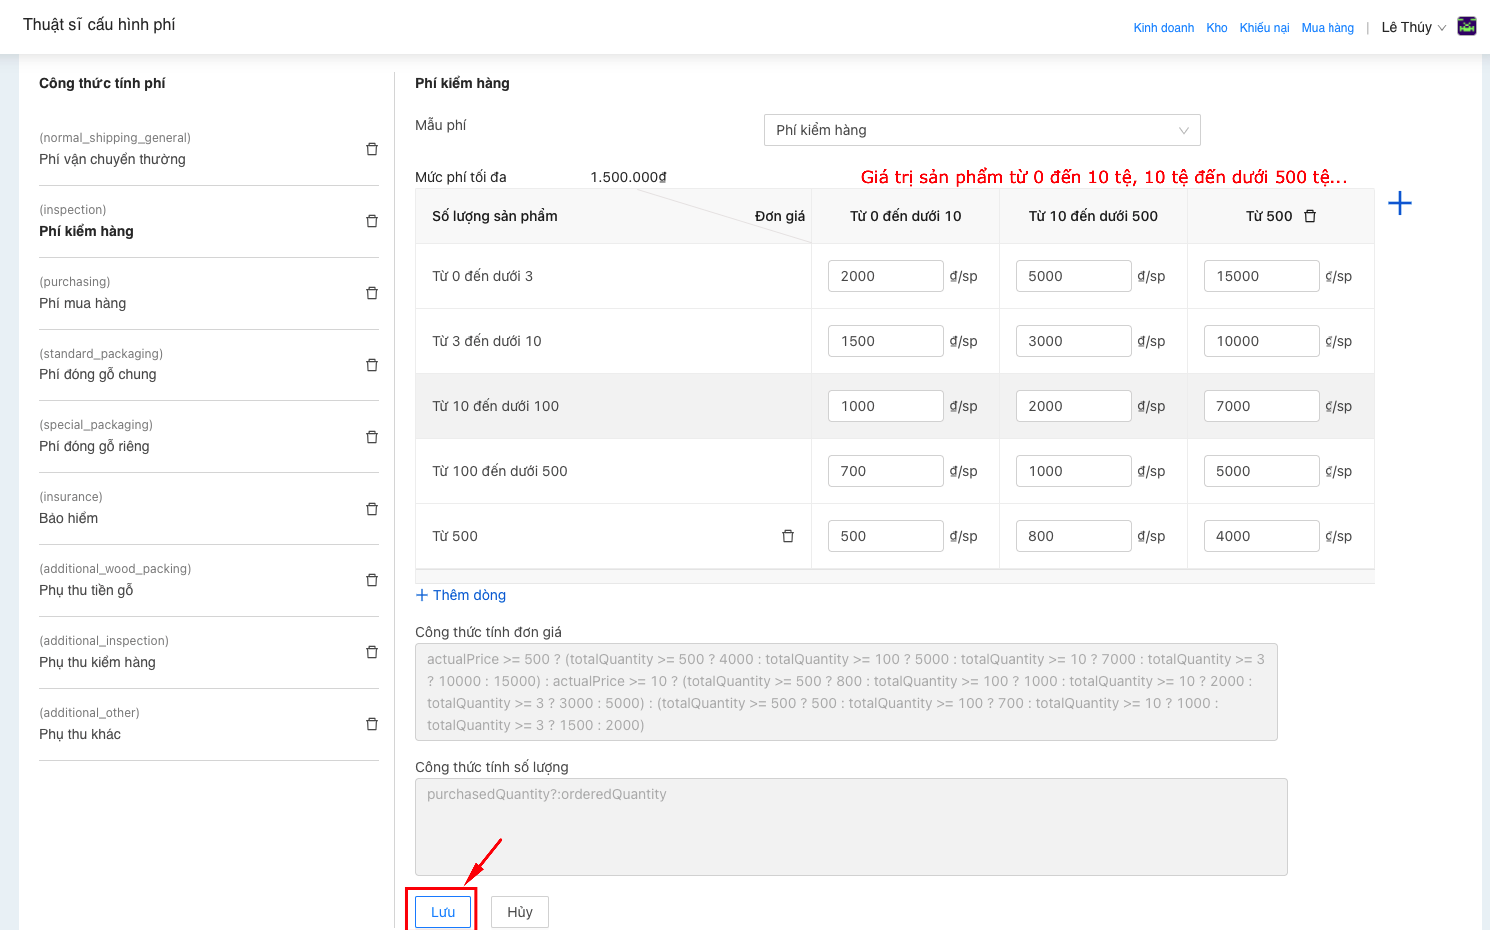Open the Kinh doanh menu
Image resolution: width=1490 pixels, height=930 pixels.
point(1163,28)
